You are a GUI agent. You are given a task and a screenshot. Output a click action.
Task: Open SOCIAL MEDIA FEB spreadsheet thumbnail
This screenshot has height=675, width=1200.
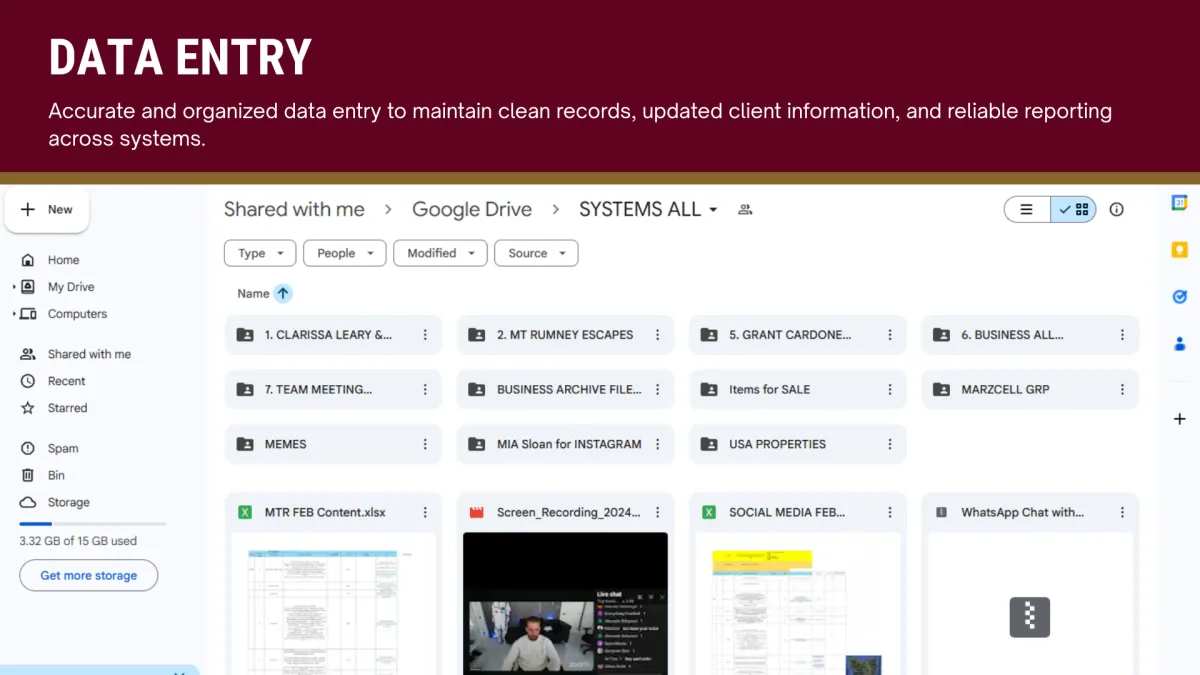pos(797,604)
